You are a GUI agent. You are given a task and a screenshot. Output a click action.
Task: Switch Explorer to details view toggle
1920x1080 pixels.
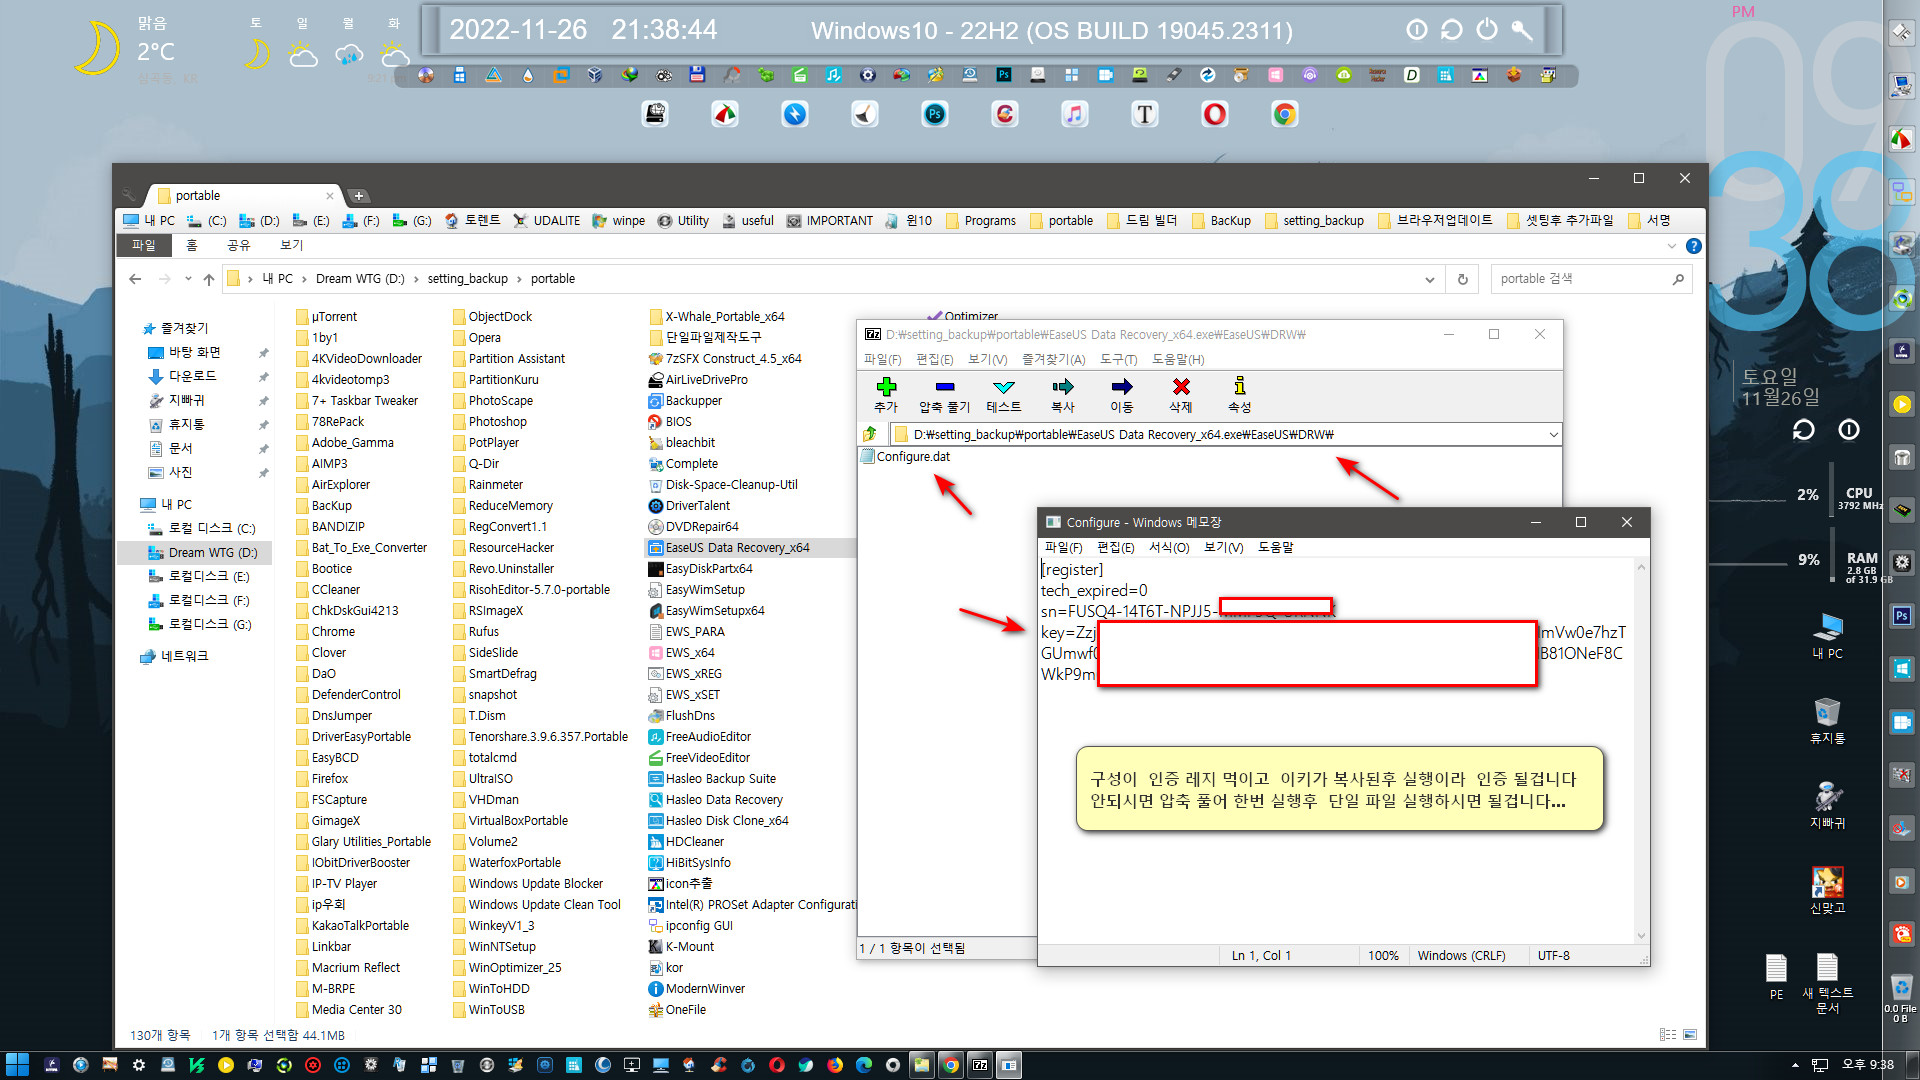(1668, 1035)
